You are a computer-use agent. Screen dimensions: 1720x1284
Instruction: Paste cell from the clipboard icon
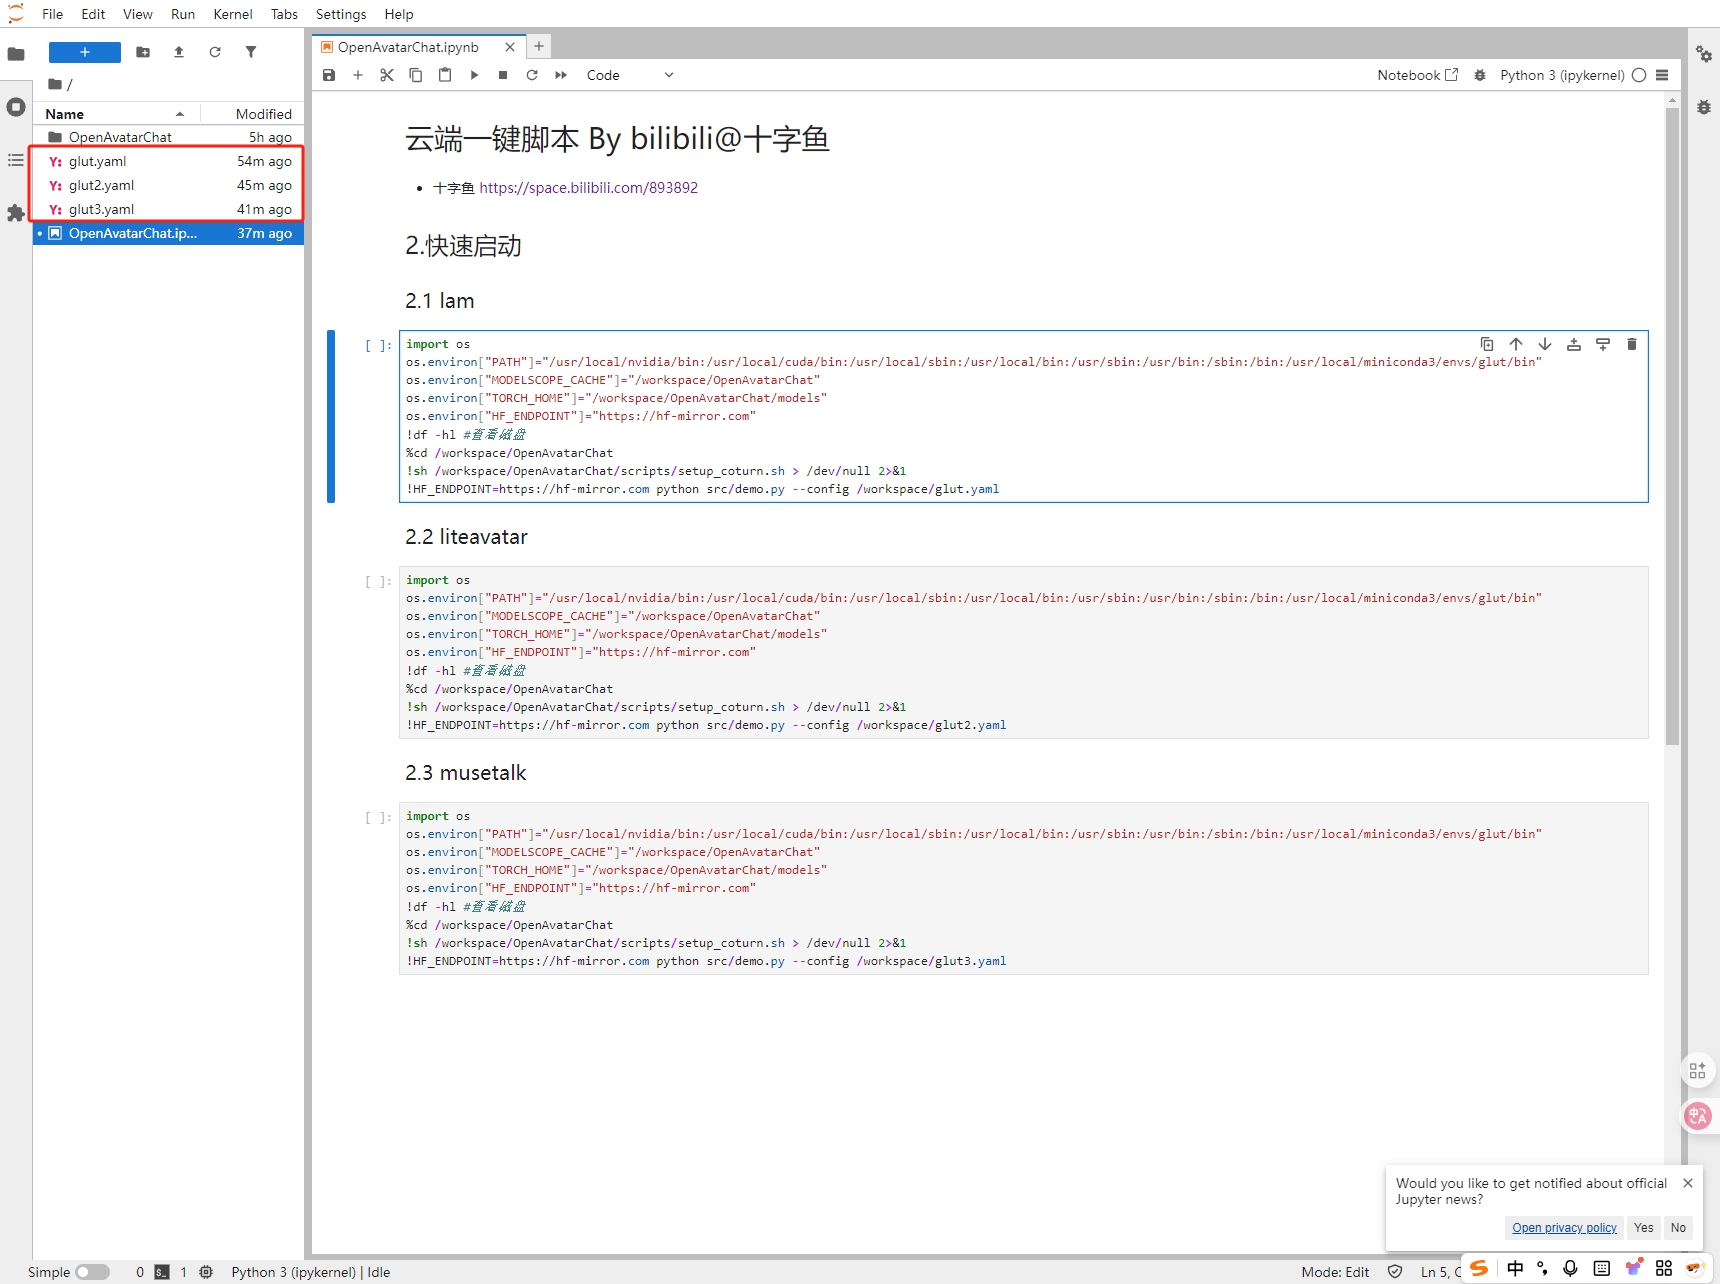coord(445,75)
